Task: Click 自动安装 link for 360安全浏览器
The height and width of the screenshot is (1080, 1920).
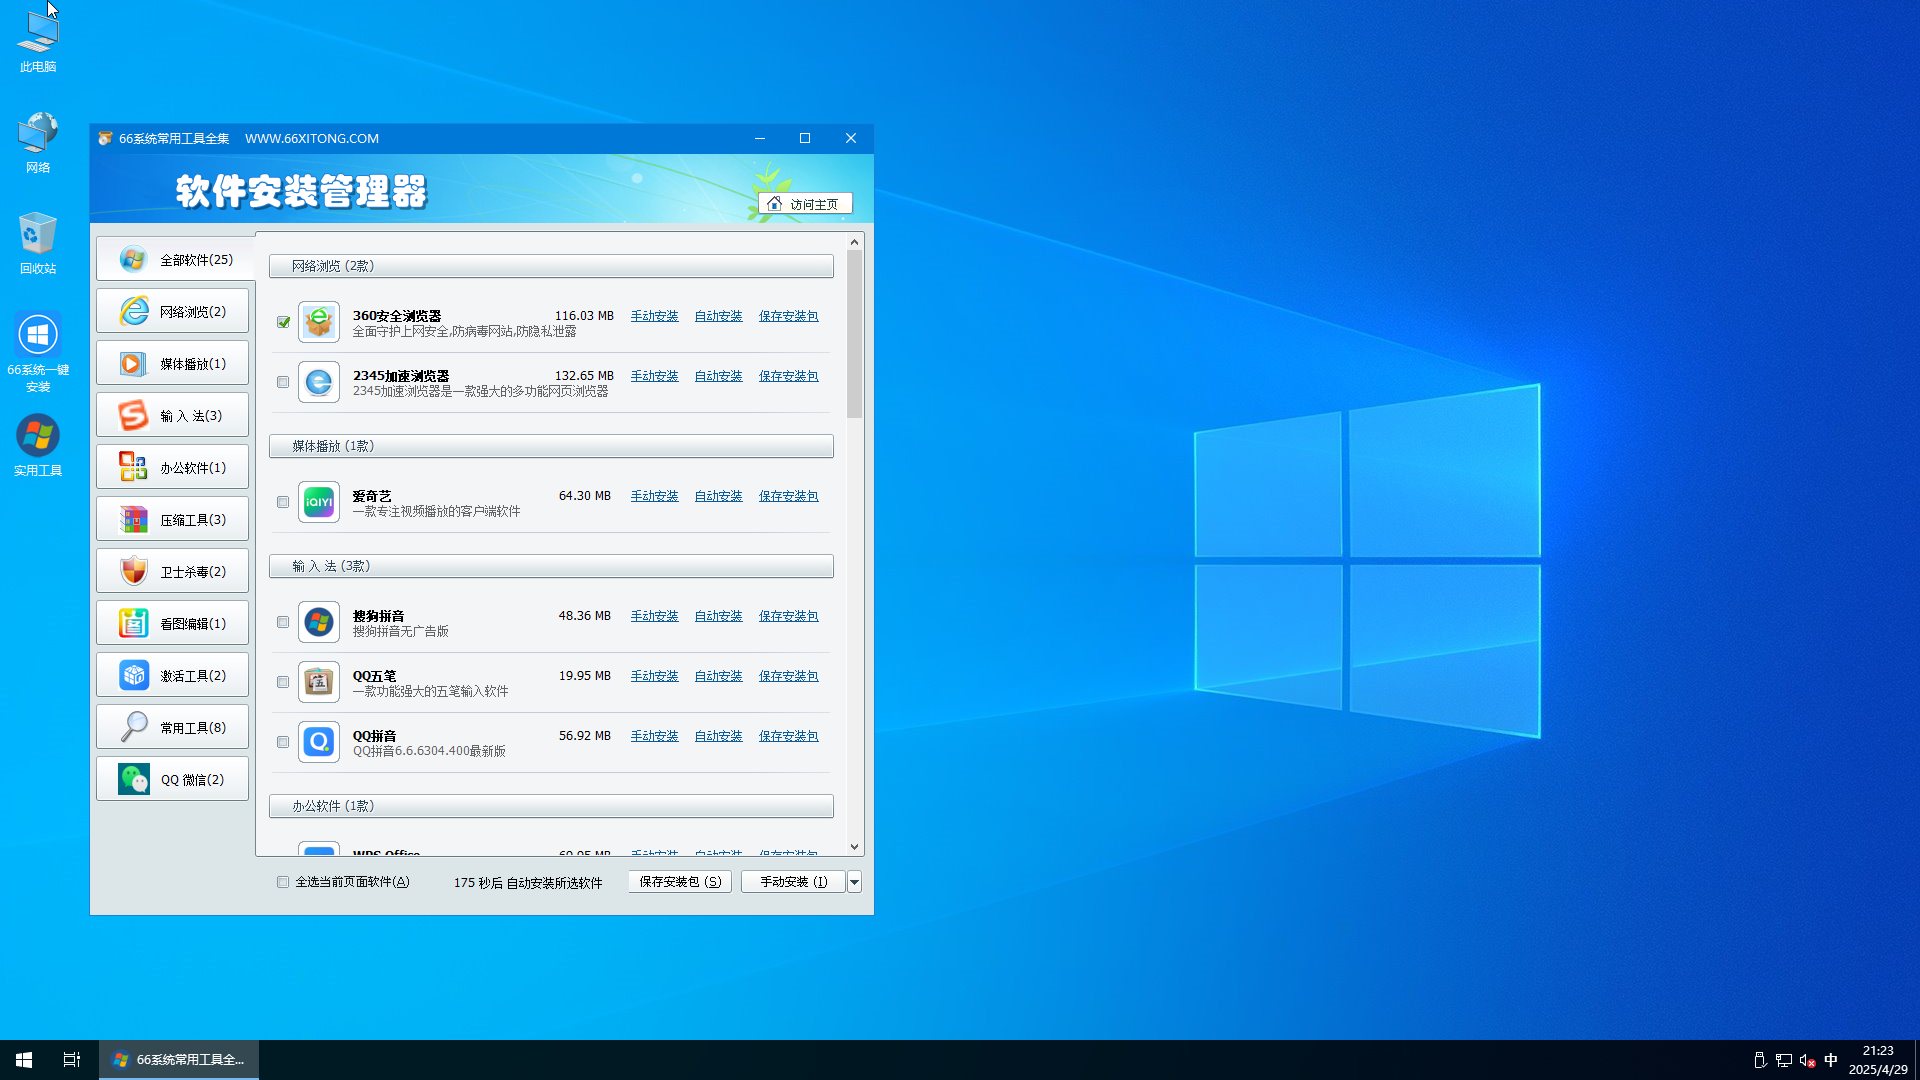Action: pyautogui.click(x=718, y=316)
